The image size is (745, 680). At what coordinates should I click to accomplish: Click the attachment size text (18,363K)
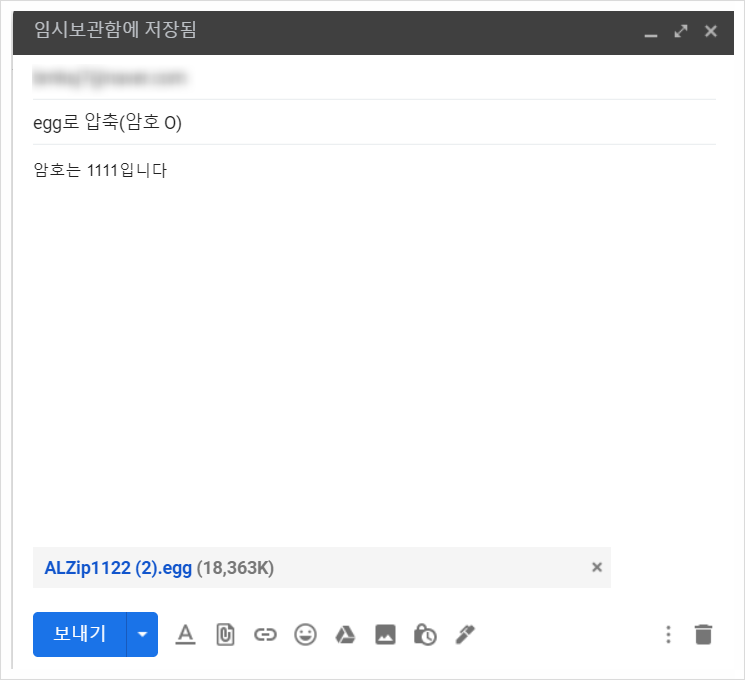[x=235, y=568]
